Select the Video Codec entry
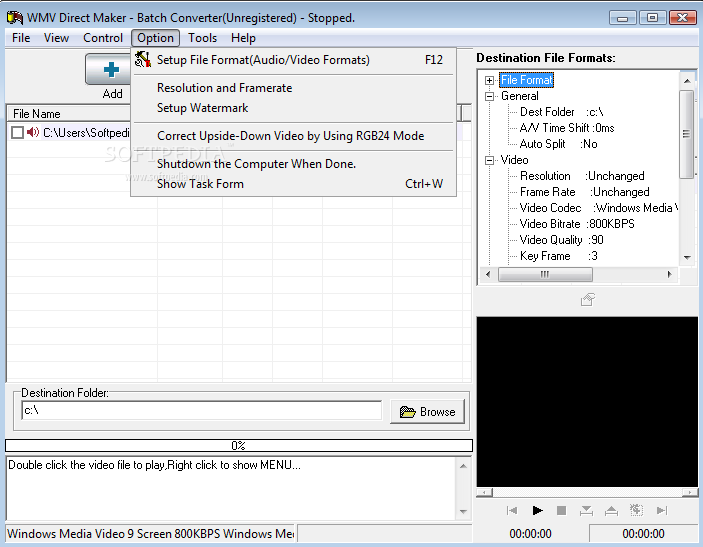Image resolution: width=703 pixels, height=547 pixels. pos(599,208)
